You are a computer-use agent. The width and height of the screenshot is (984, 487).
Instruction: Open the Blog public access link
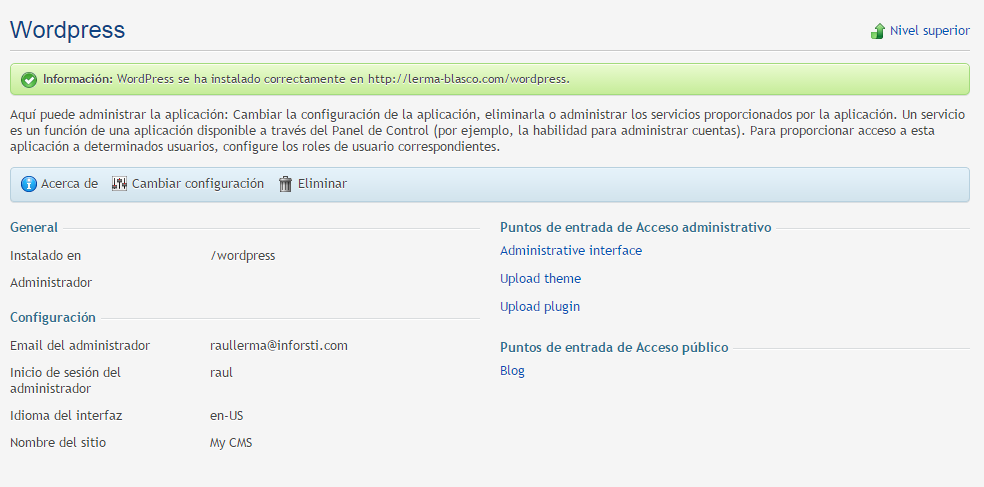coord(512,371)
